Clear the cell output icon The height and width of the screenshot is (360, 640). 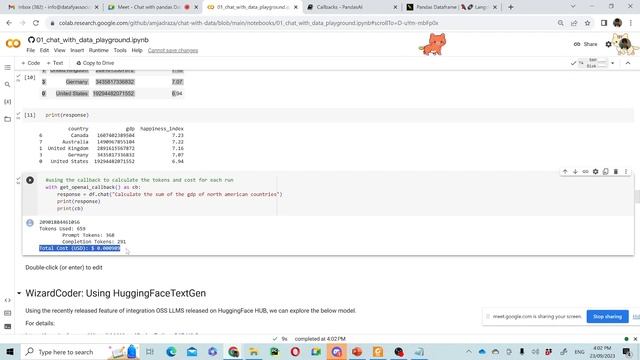[x=30, y=223]
